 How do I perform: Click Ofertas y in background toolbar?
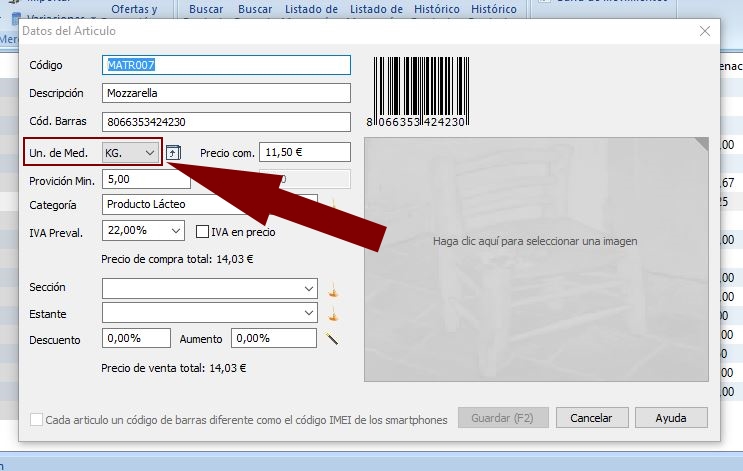click(134, 9)
